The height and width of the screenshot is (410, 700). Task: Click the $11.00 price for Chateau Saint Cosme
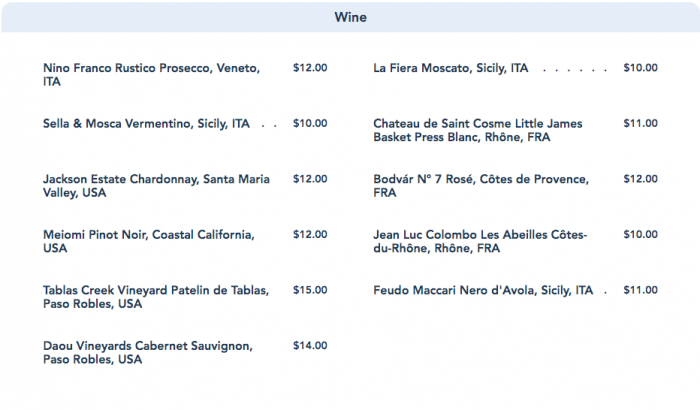(640, 124)
